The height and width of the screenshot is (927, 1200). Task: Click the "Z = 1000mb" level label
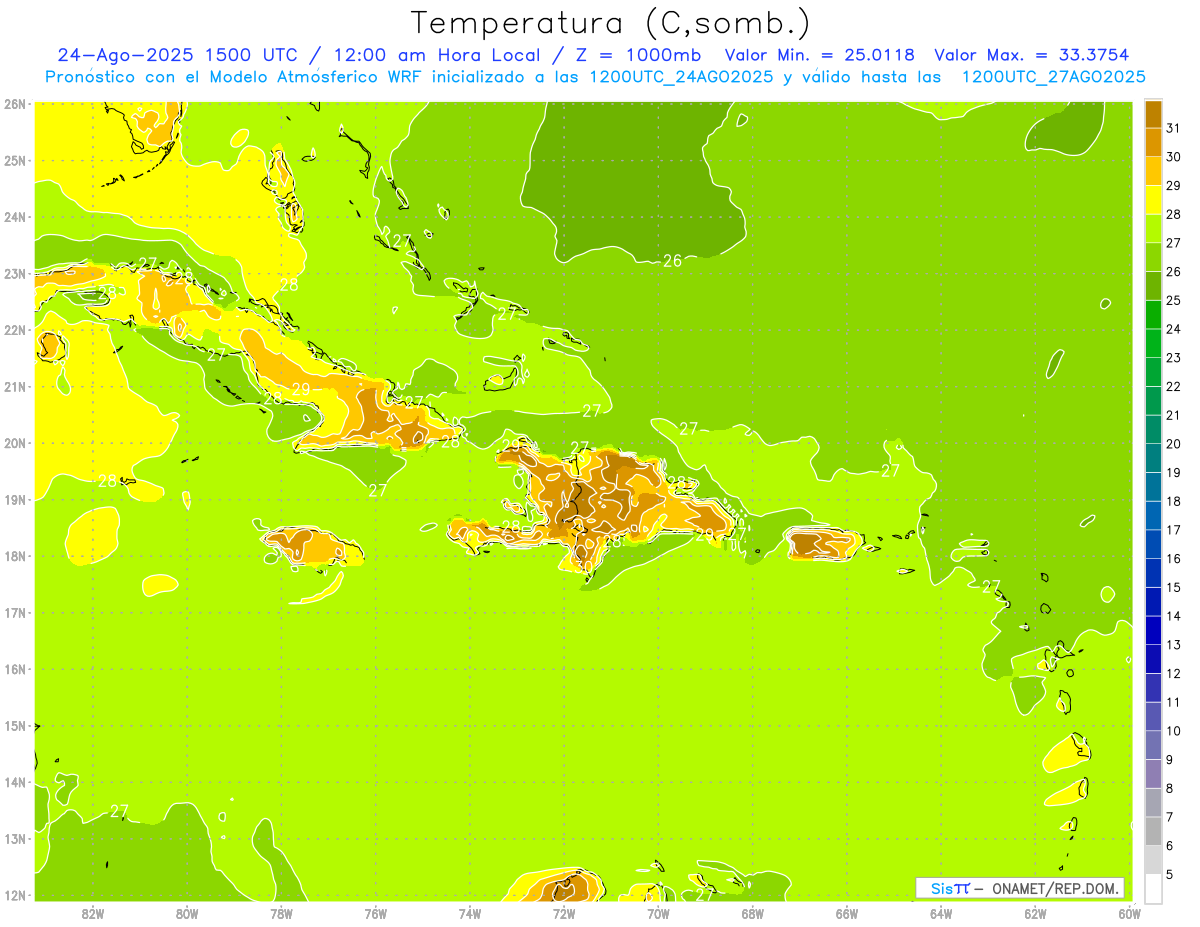[x=638, y=55]
